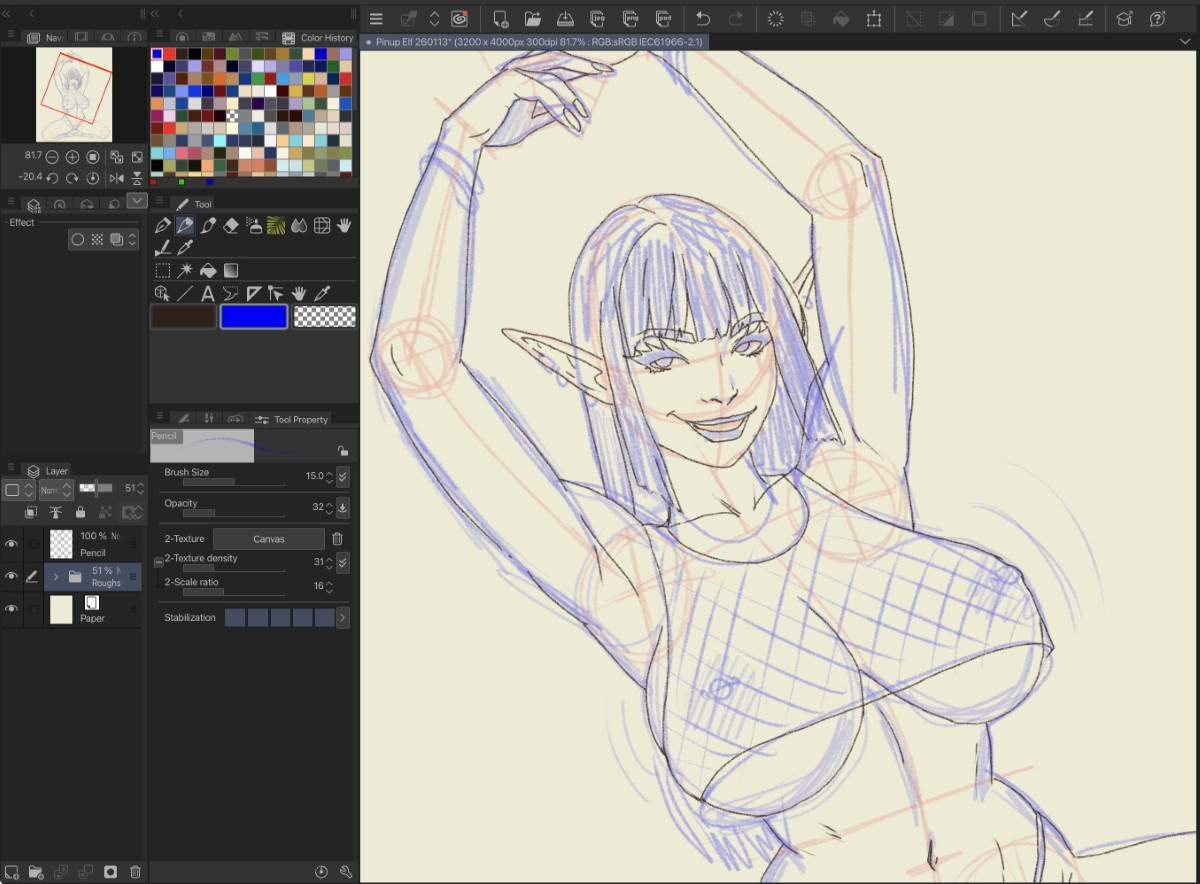
Task: Click the Navigator canvas thumbnail
Action: click(x=74, y=95)
